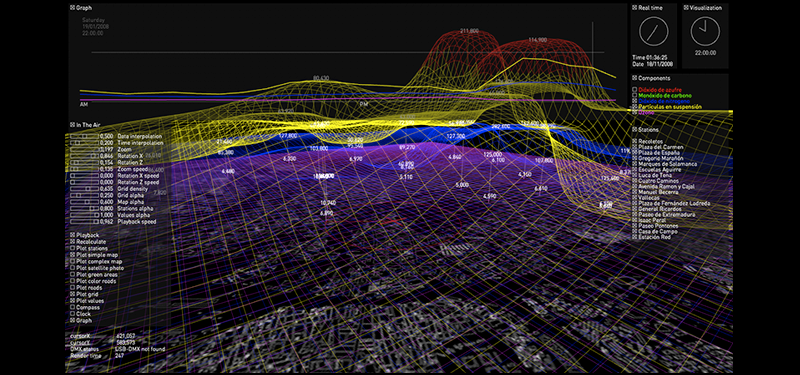Adjust the Grid density slider

(84, 189)
